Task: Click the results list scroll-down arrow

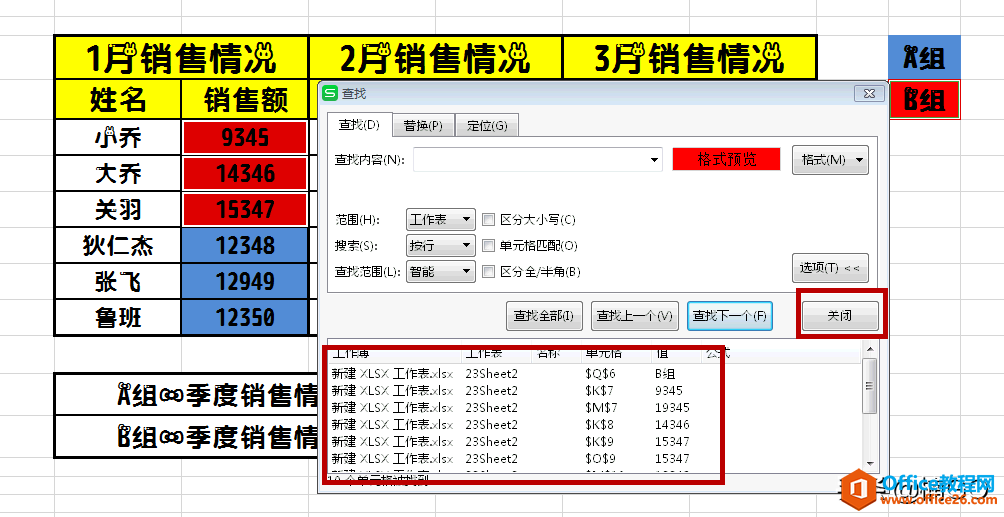Action: (870, 464)
